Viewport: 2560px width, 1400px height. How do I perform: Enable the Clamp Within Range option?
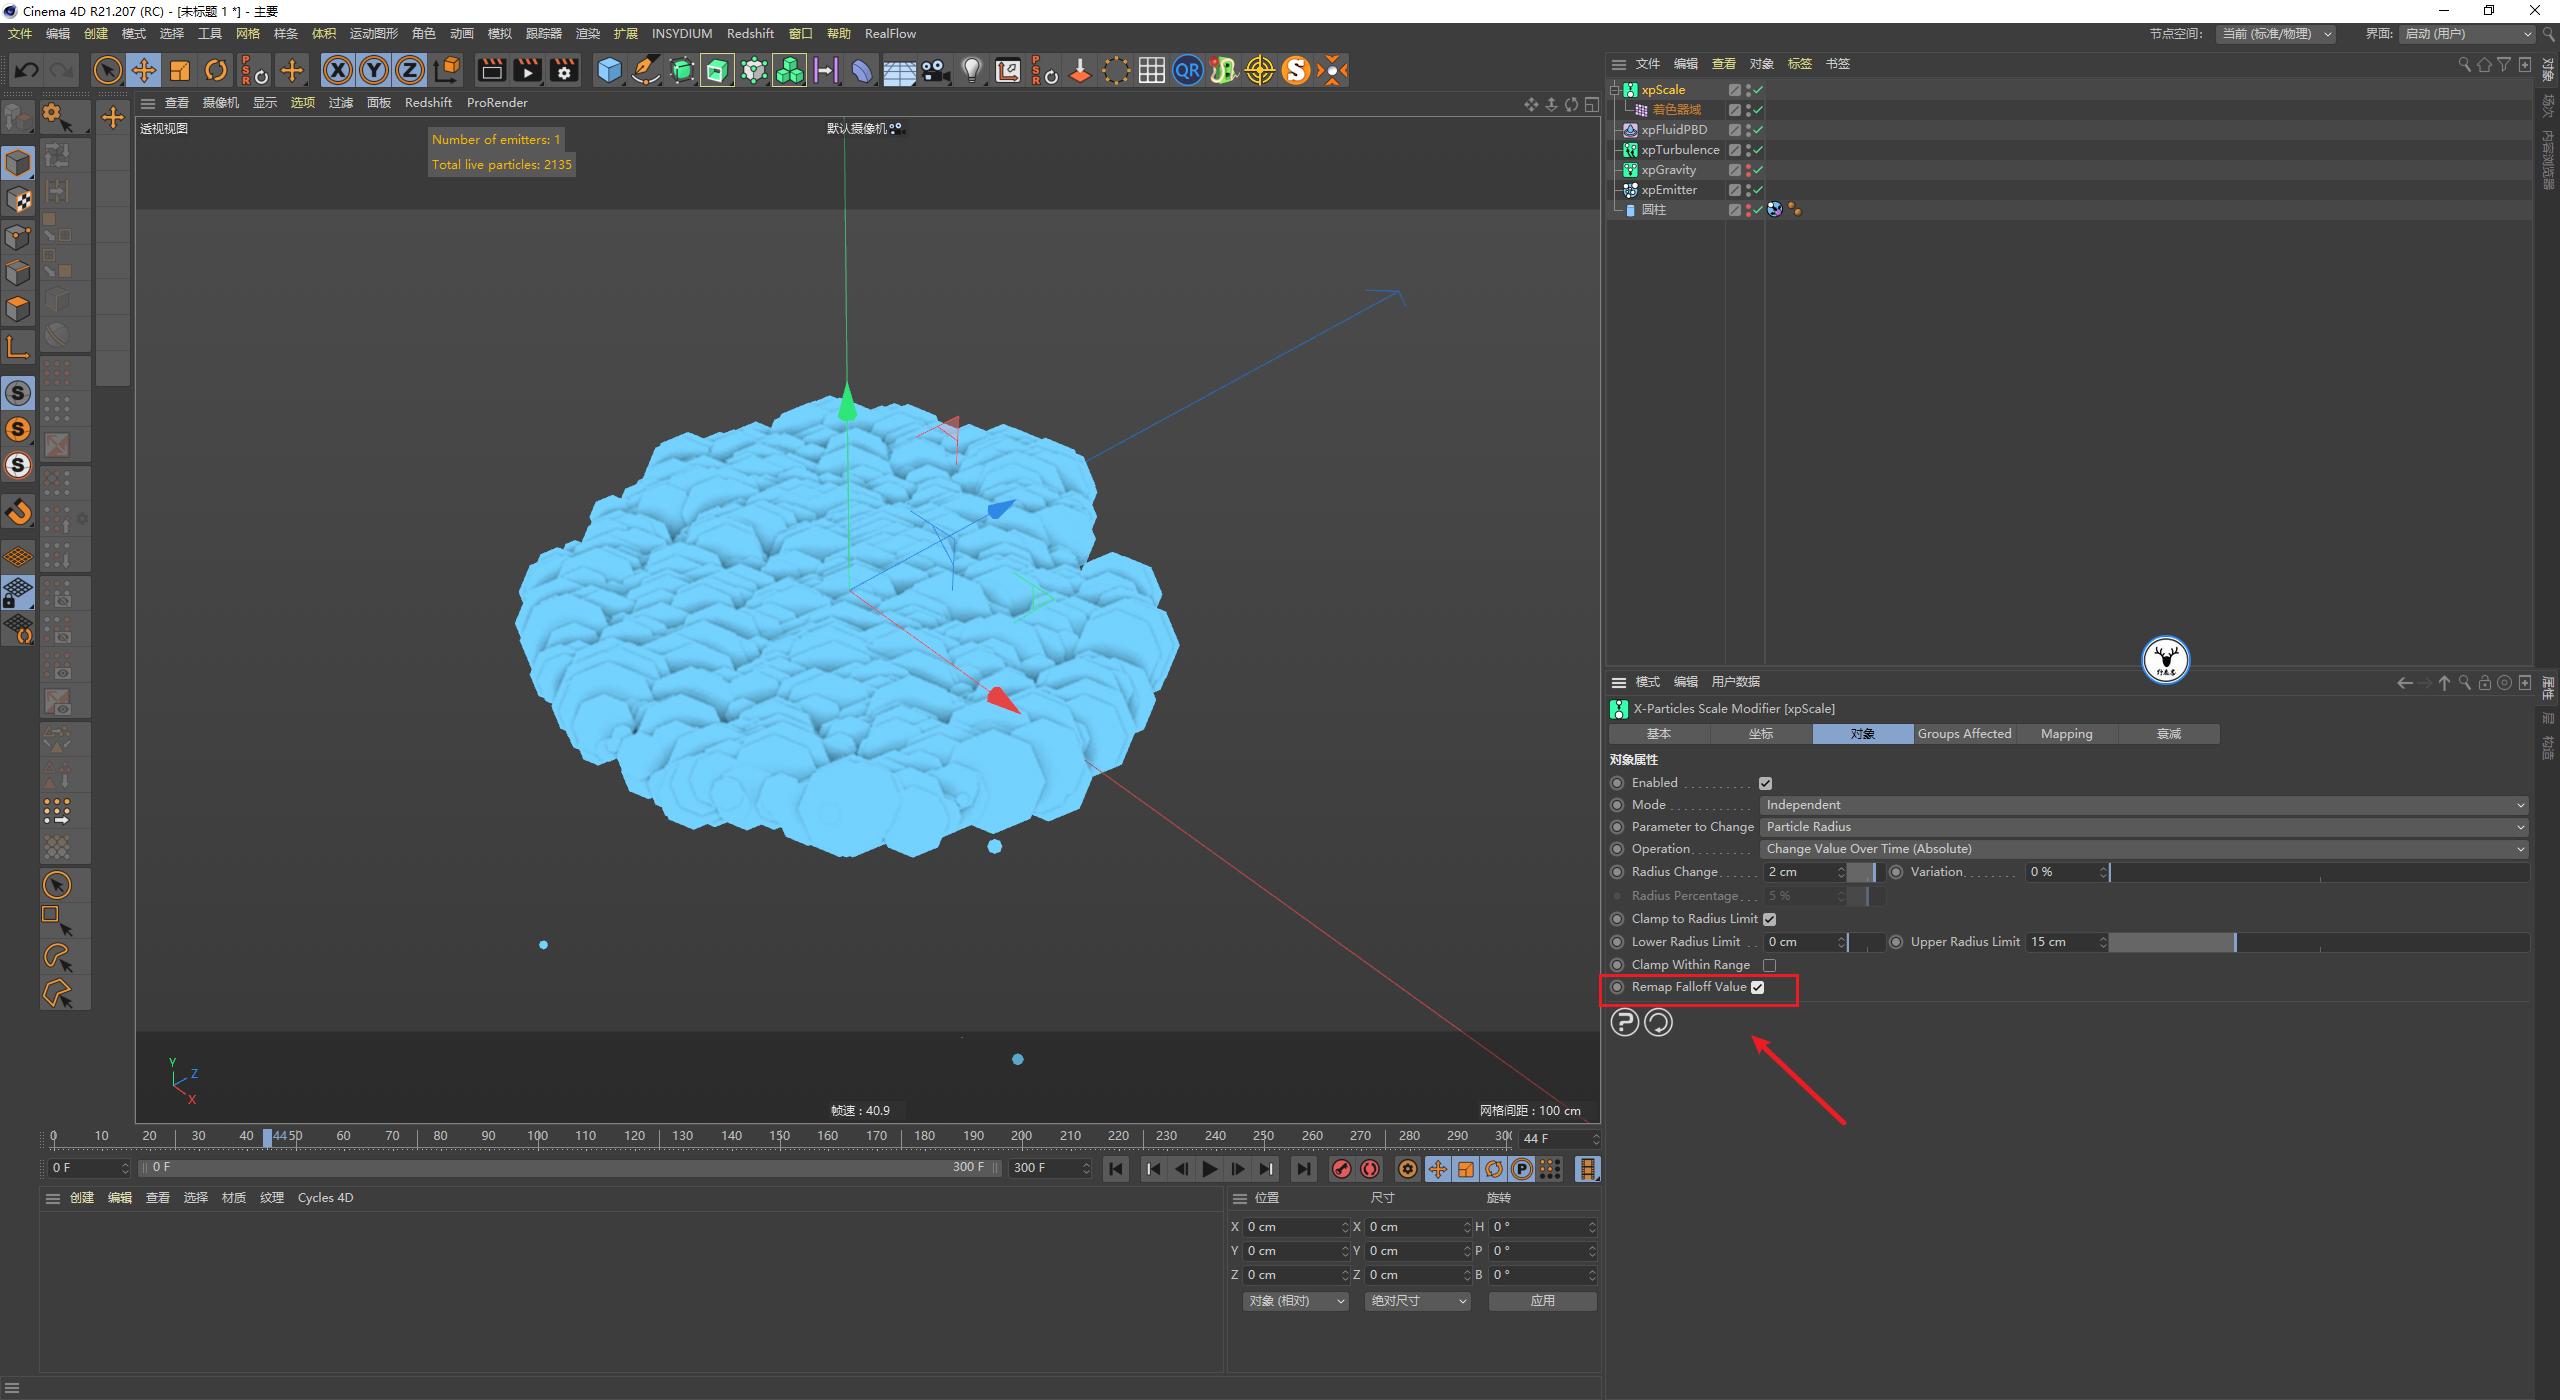(x=1770, y=965)
